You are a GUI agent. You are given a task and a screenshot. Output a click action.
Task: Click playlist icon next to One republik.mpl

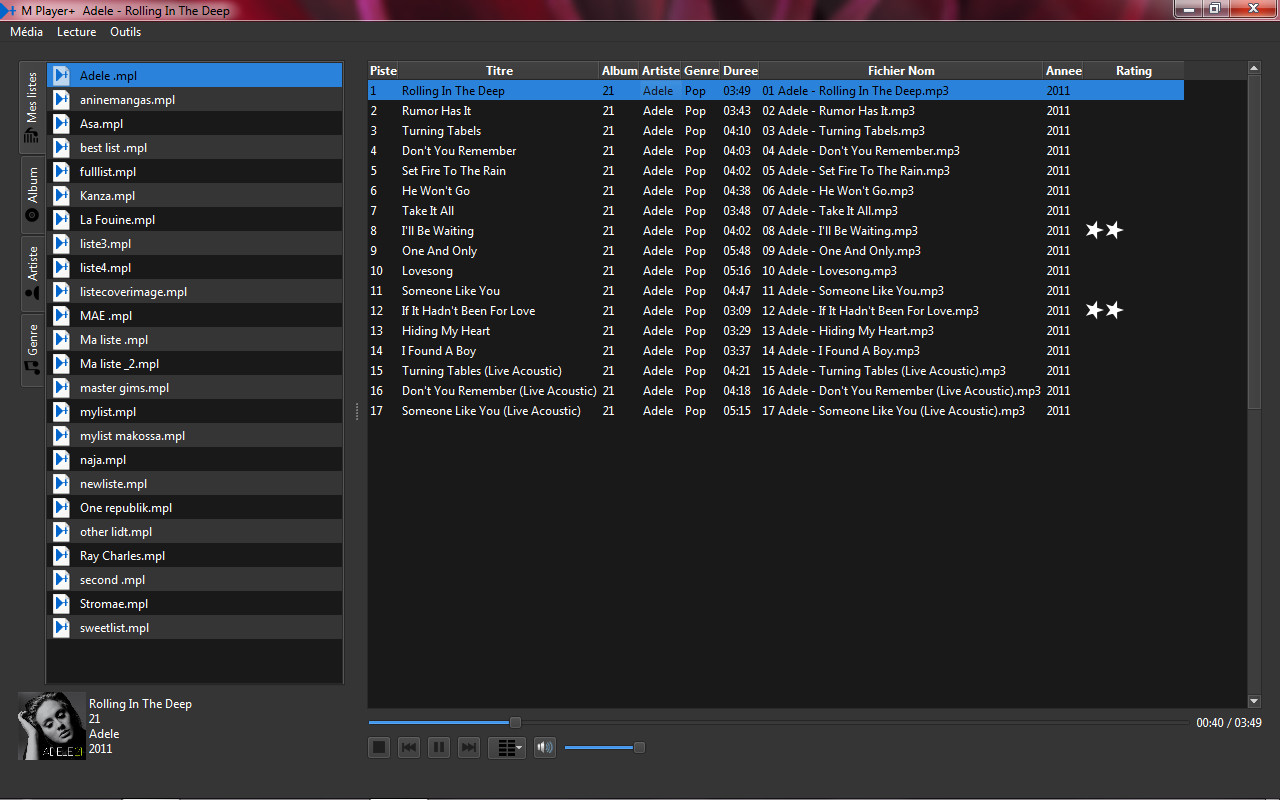[61, 507]
